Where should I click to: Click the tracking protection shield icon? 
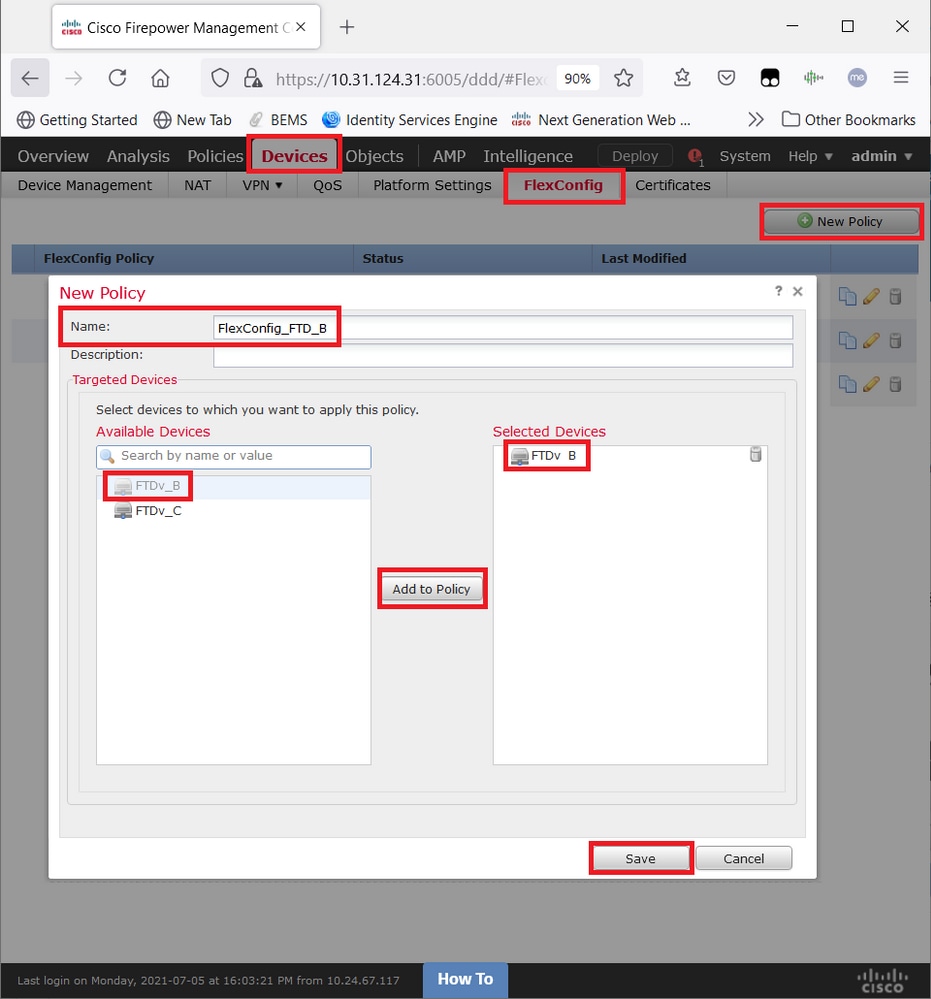220,78
